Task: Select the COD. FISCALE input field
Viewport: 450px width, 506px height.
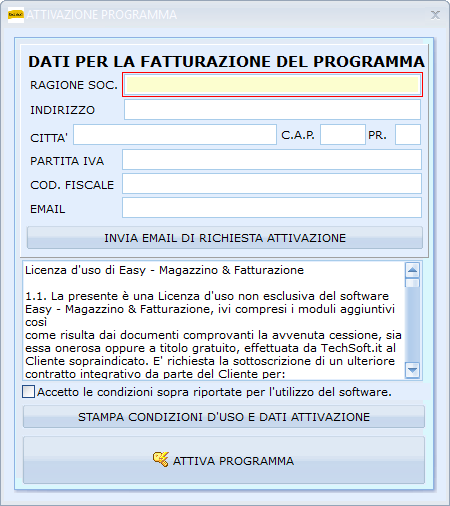Action: (272, 183)
